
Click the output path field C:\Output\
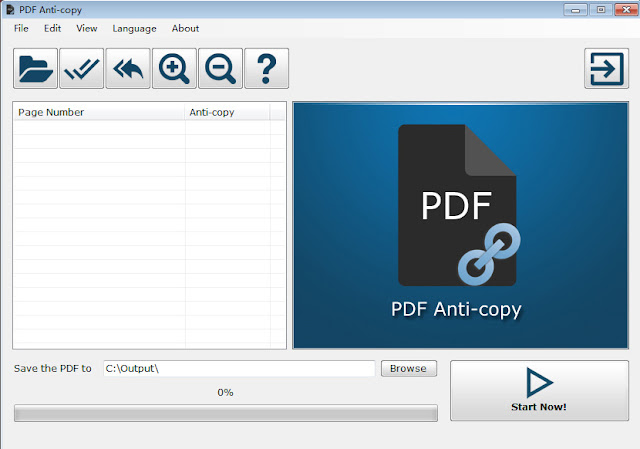239,368
